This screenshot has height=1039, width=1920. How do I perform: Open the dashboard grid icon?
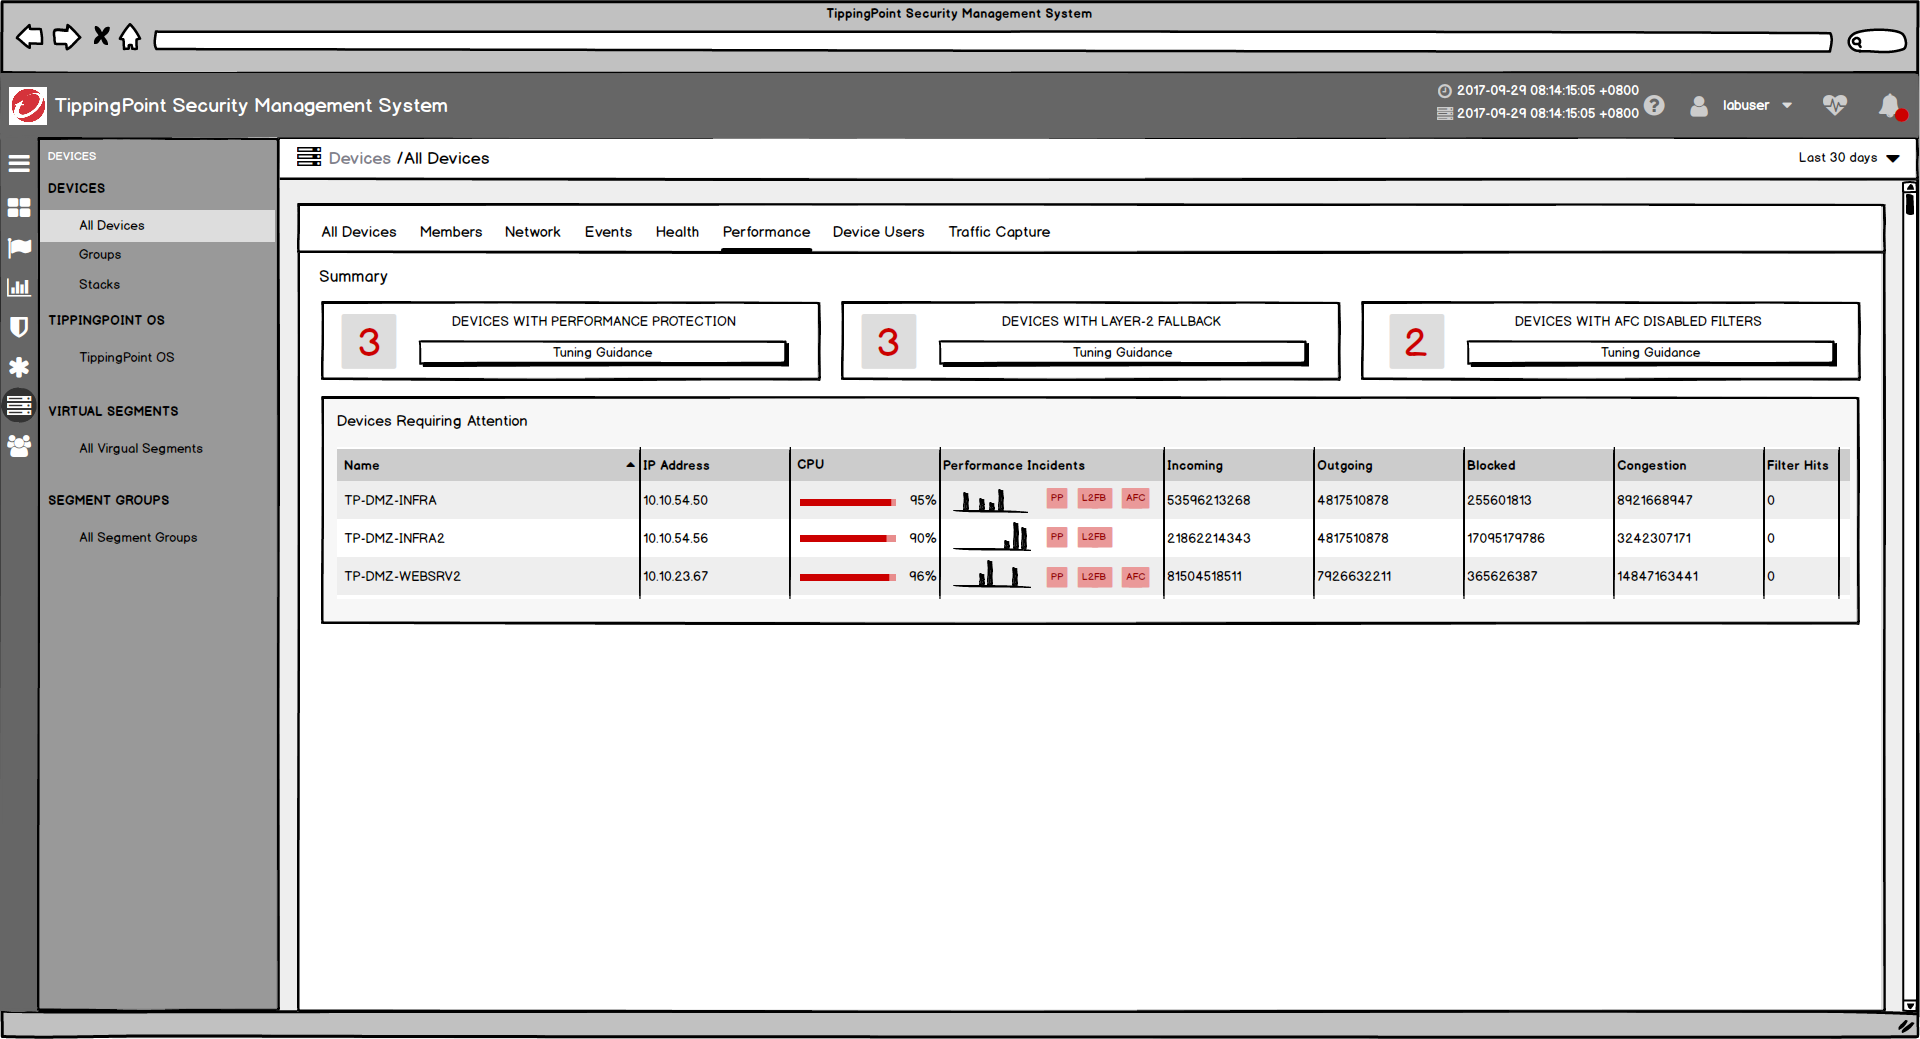pyautogui.click(x=19, y=207)
